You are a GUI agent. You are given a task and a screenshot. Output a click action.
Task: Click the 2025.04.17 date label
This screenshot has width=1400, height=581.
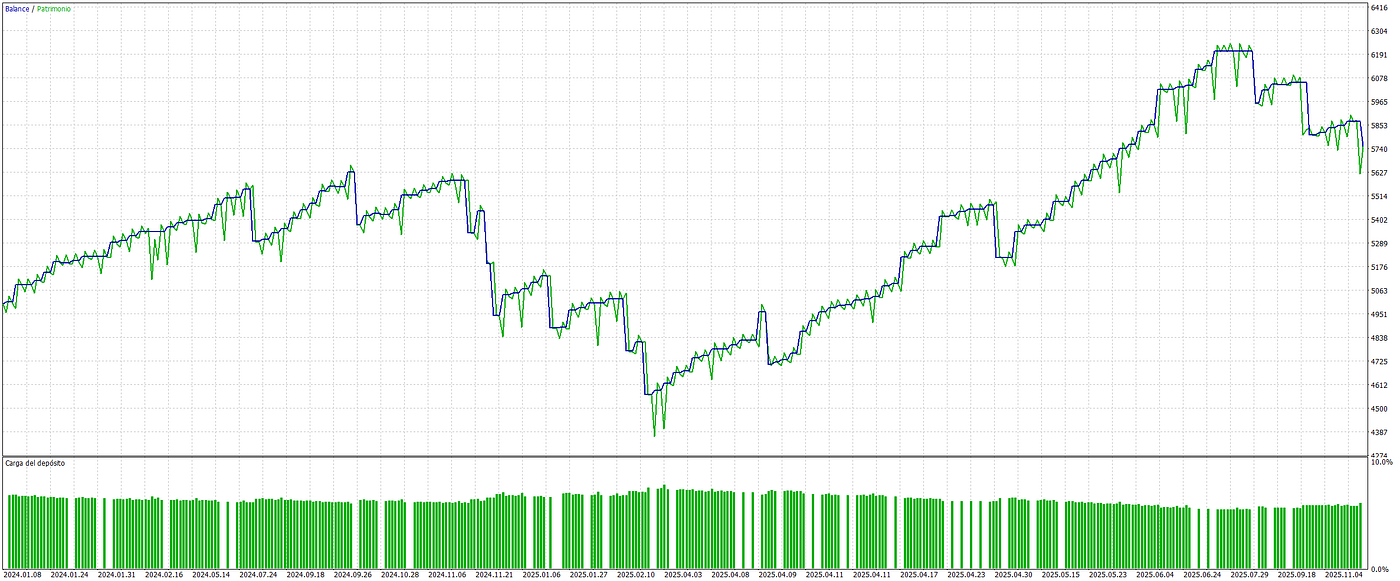click(x=920, y=575)
